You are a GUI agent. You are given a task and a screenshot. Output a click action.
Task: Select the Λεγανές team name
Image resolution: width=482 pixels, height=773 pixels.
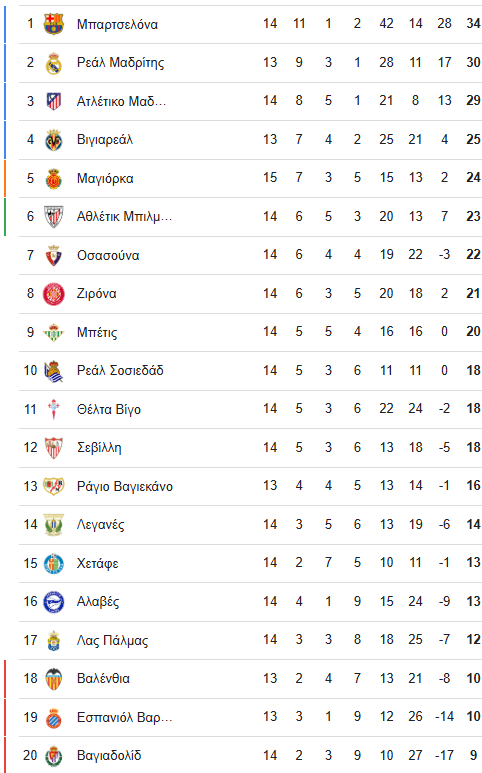pos(101,525)
